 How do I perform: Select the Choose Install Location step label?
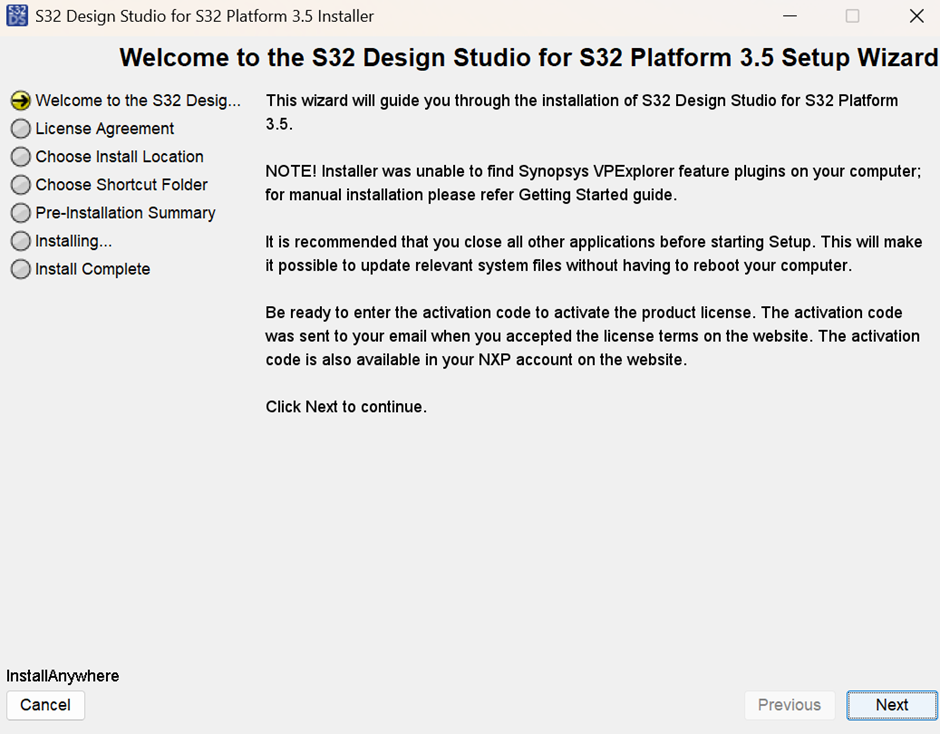119,157
